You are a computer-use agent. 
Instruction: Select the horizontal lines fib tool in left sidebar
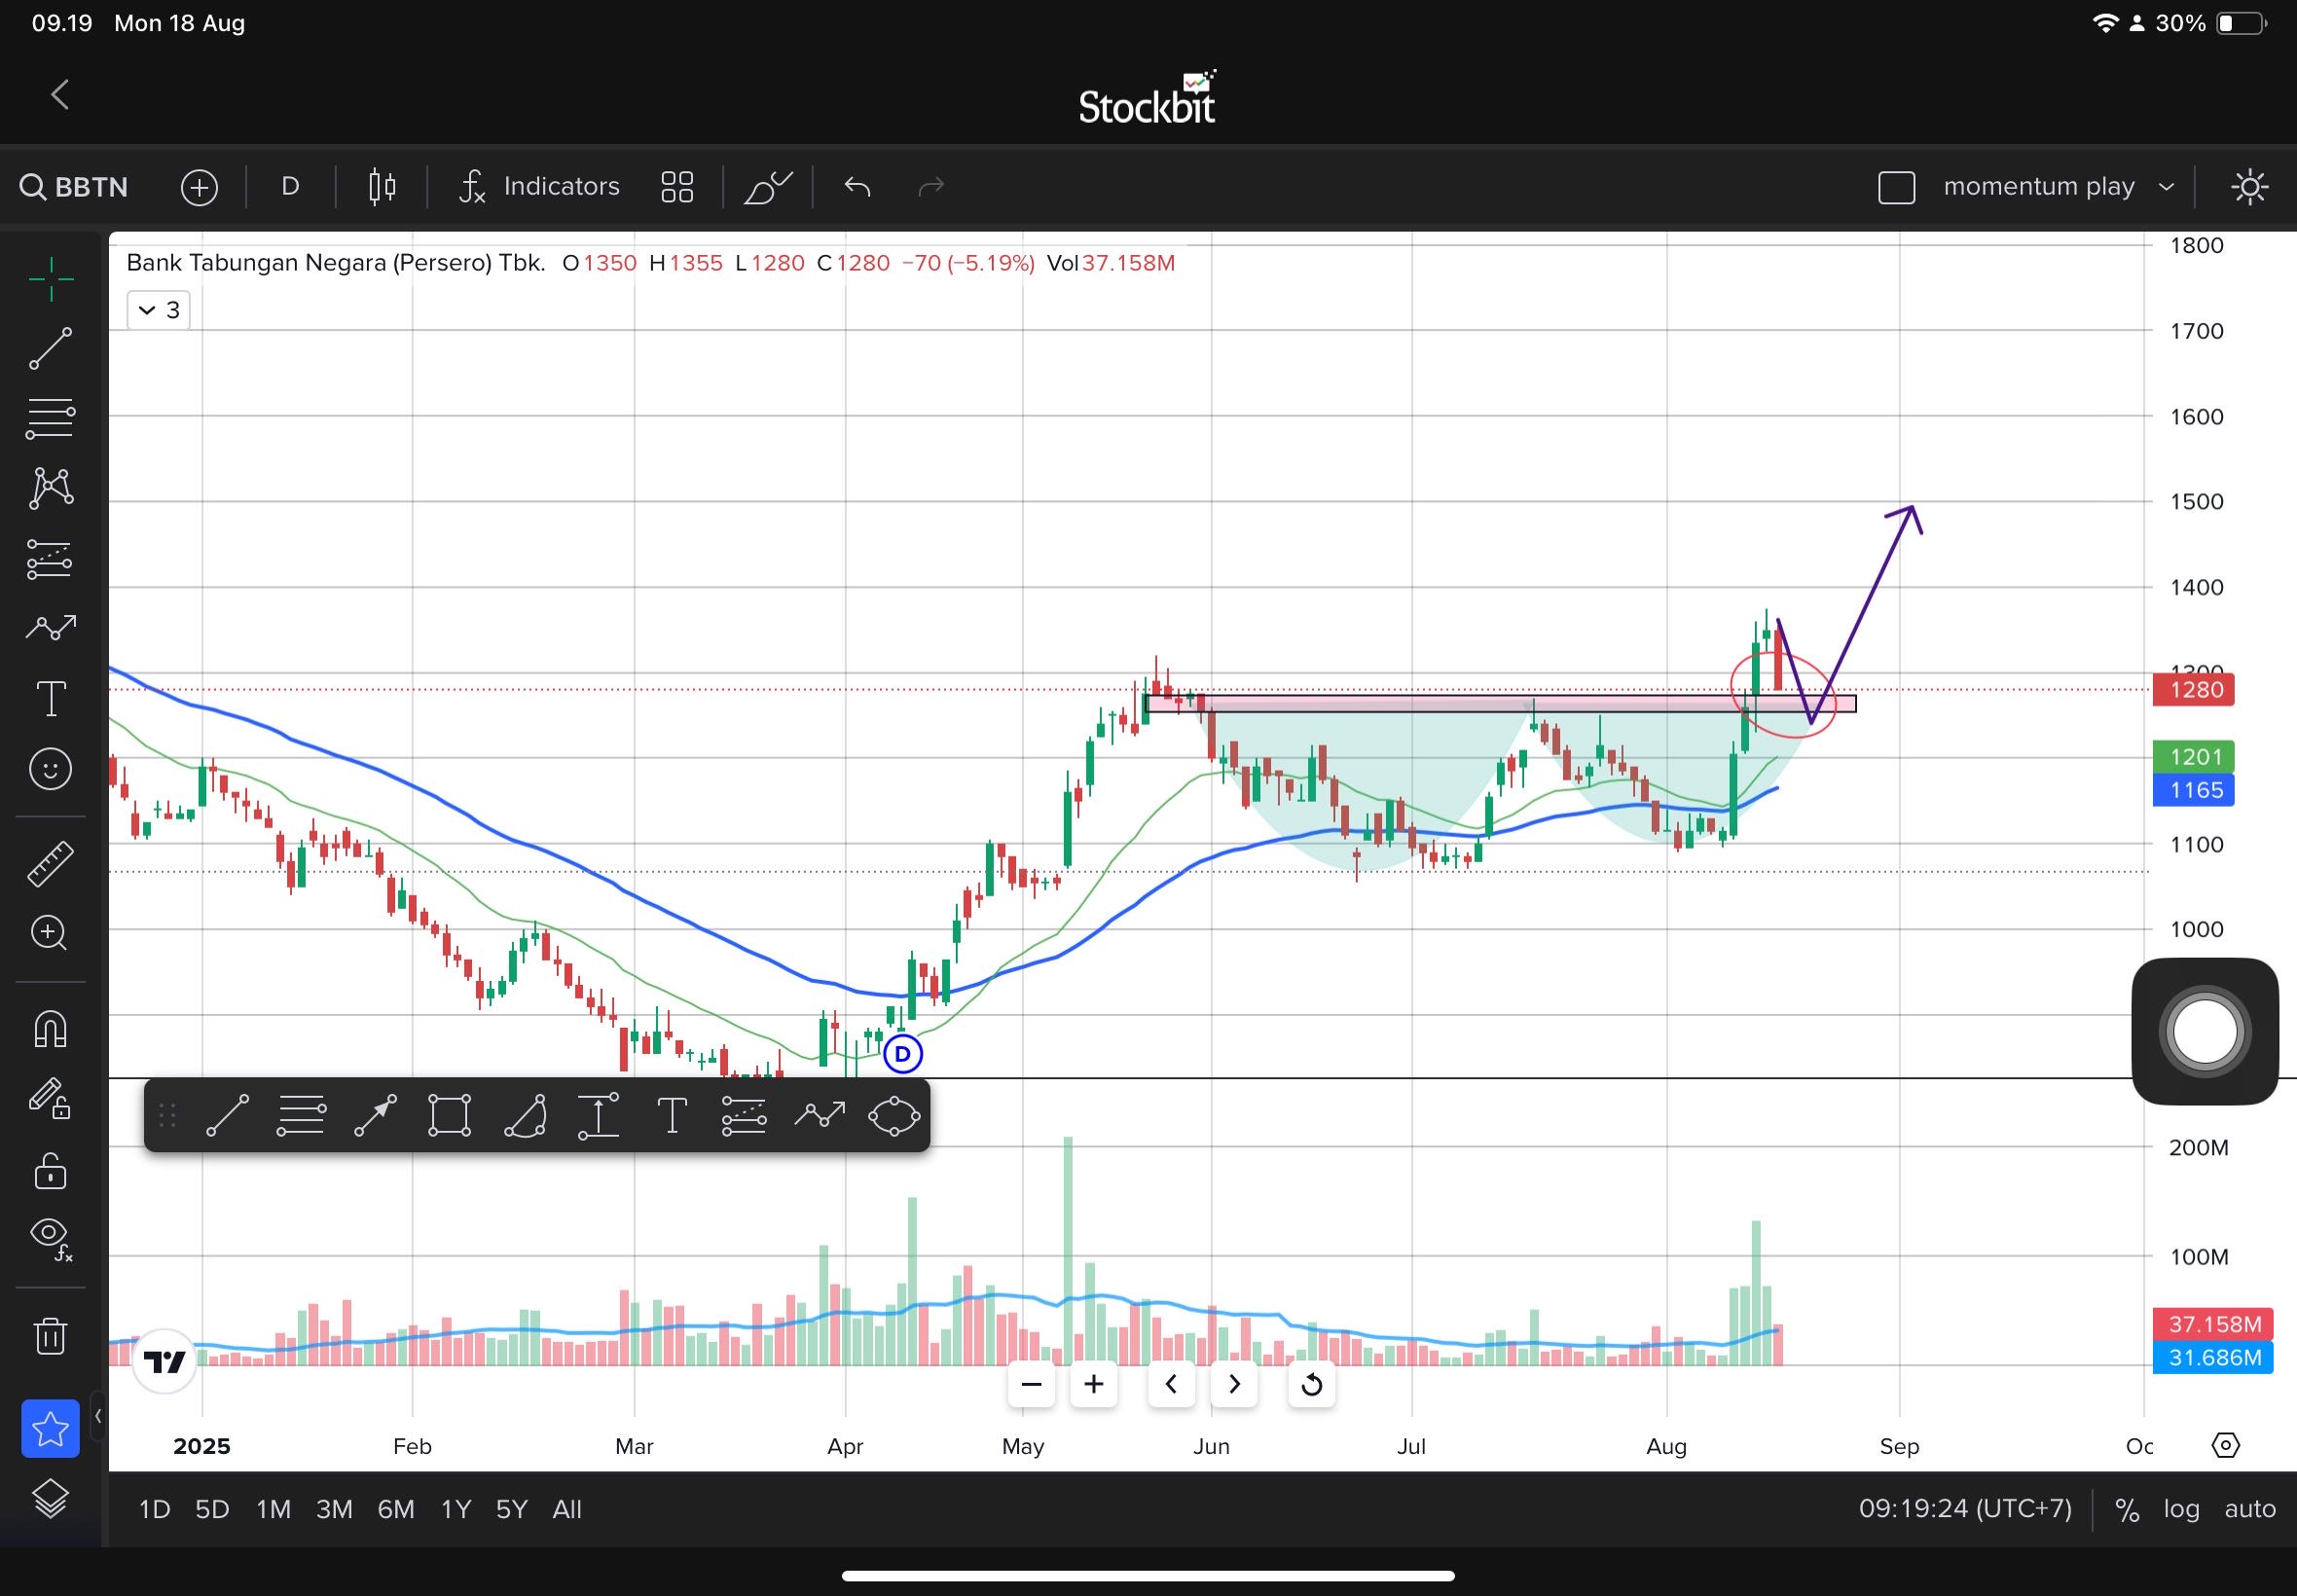click(x=50, y=418)
